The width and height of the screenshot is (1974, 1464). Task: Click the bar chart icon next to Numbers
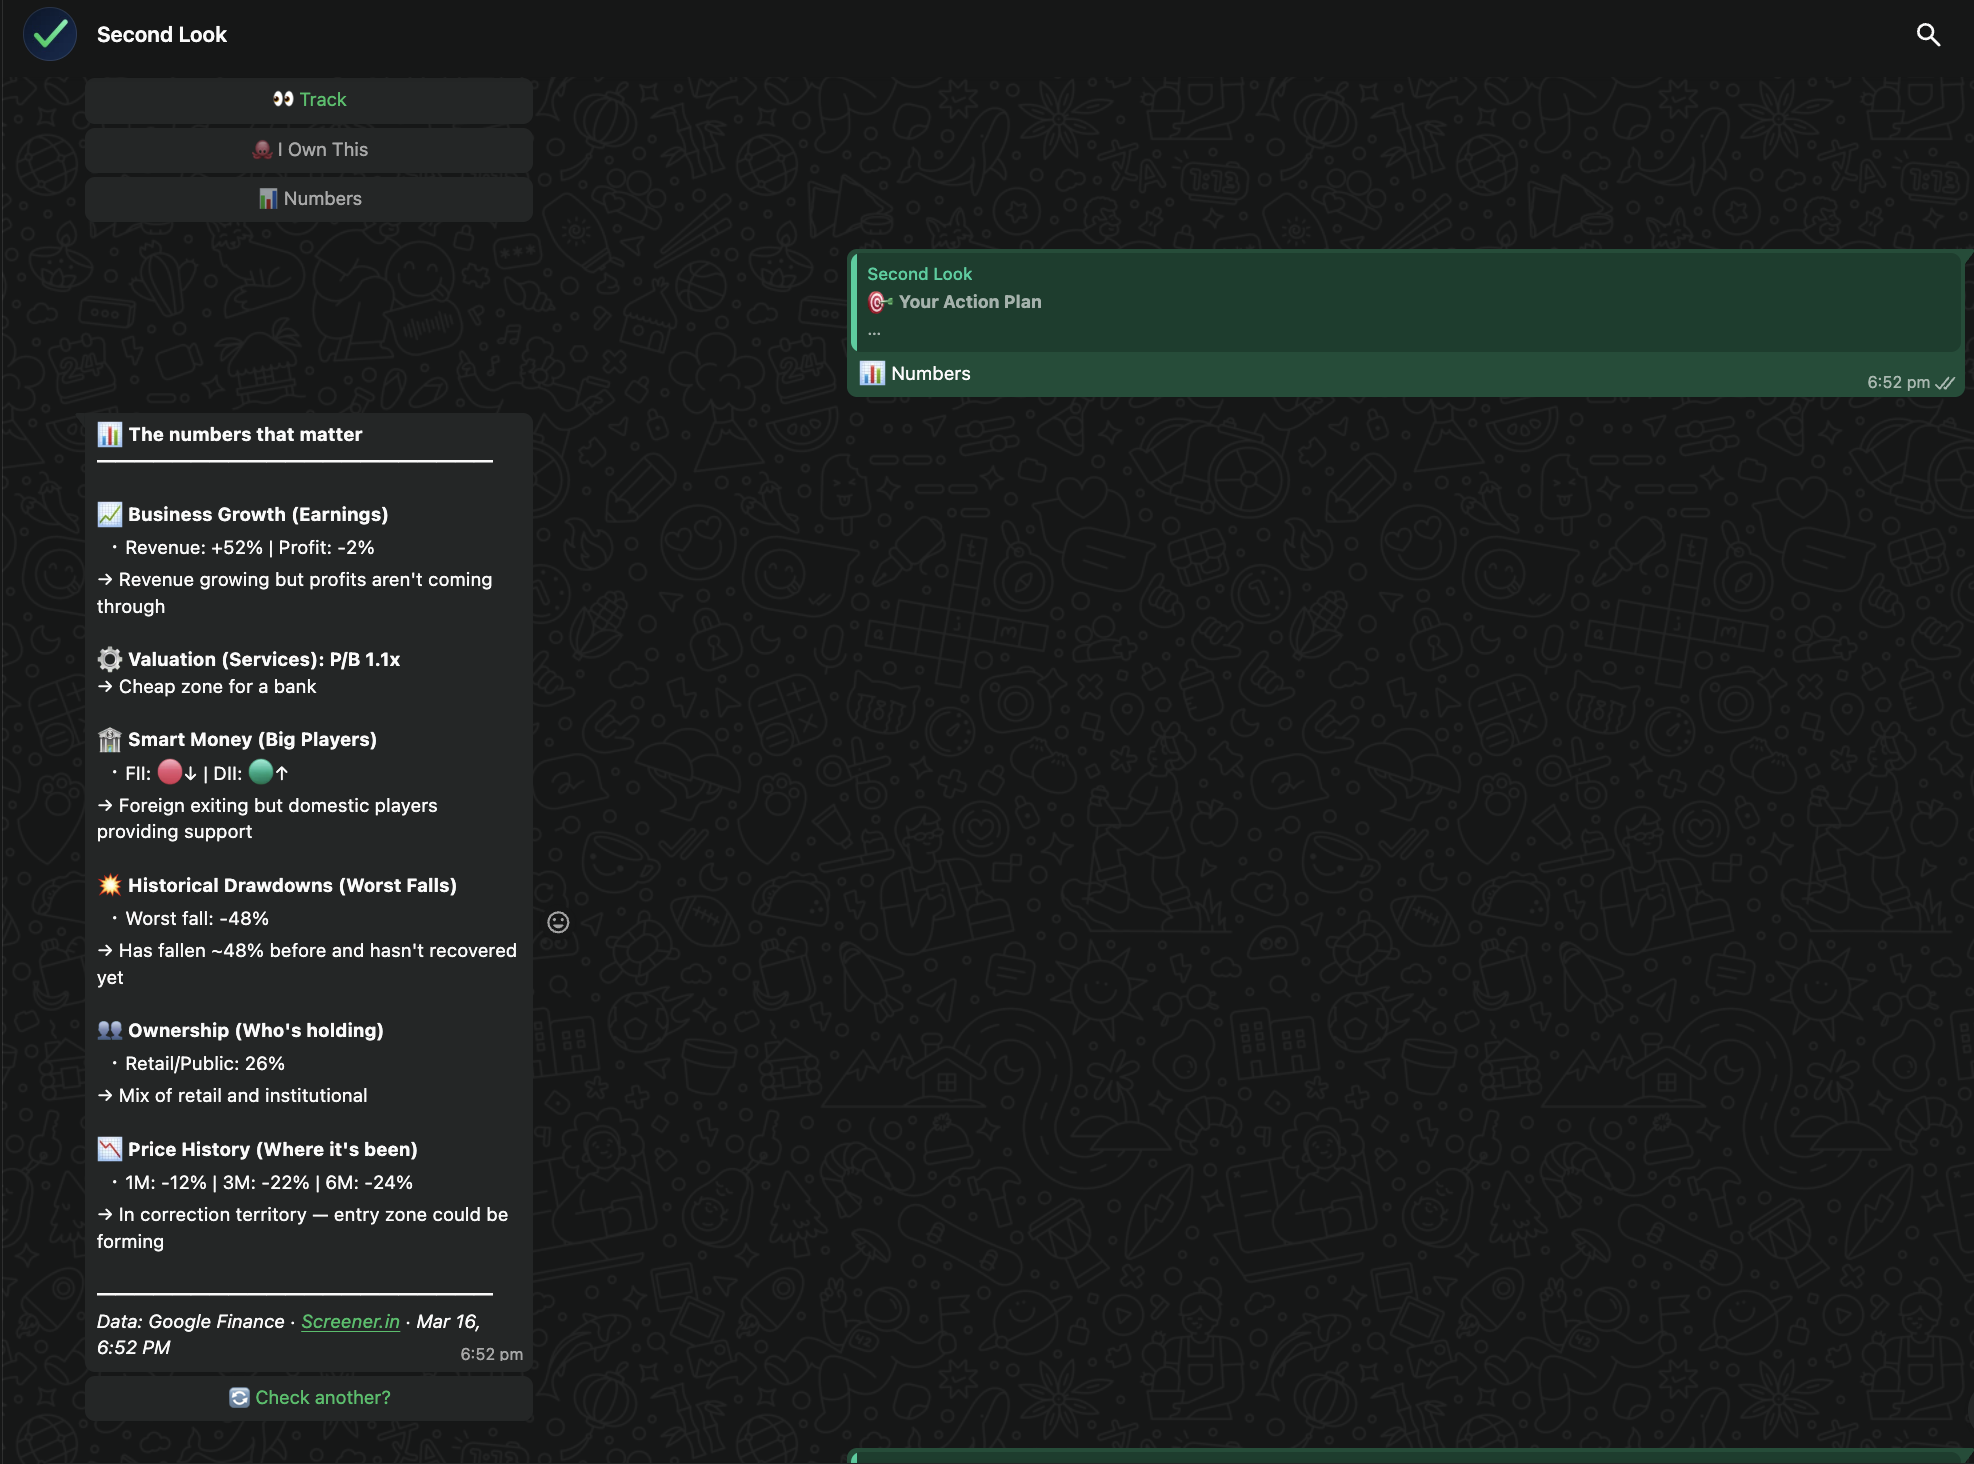click(x=268, y=198)
